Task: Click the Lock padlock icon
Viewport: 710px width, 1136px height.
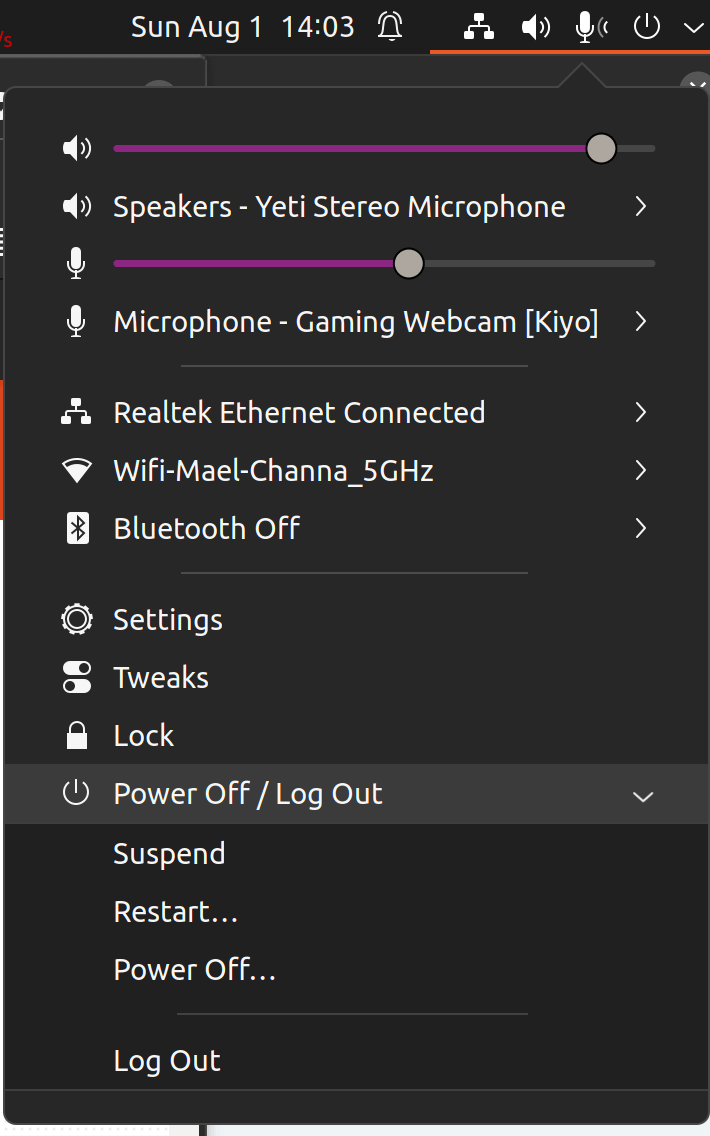Action: (77, 735)
